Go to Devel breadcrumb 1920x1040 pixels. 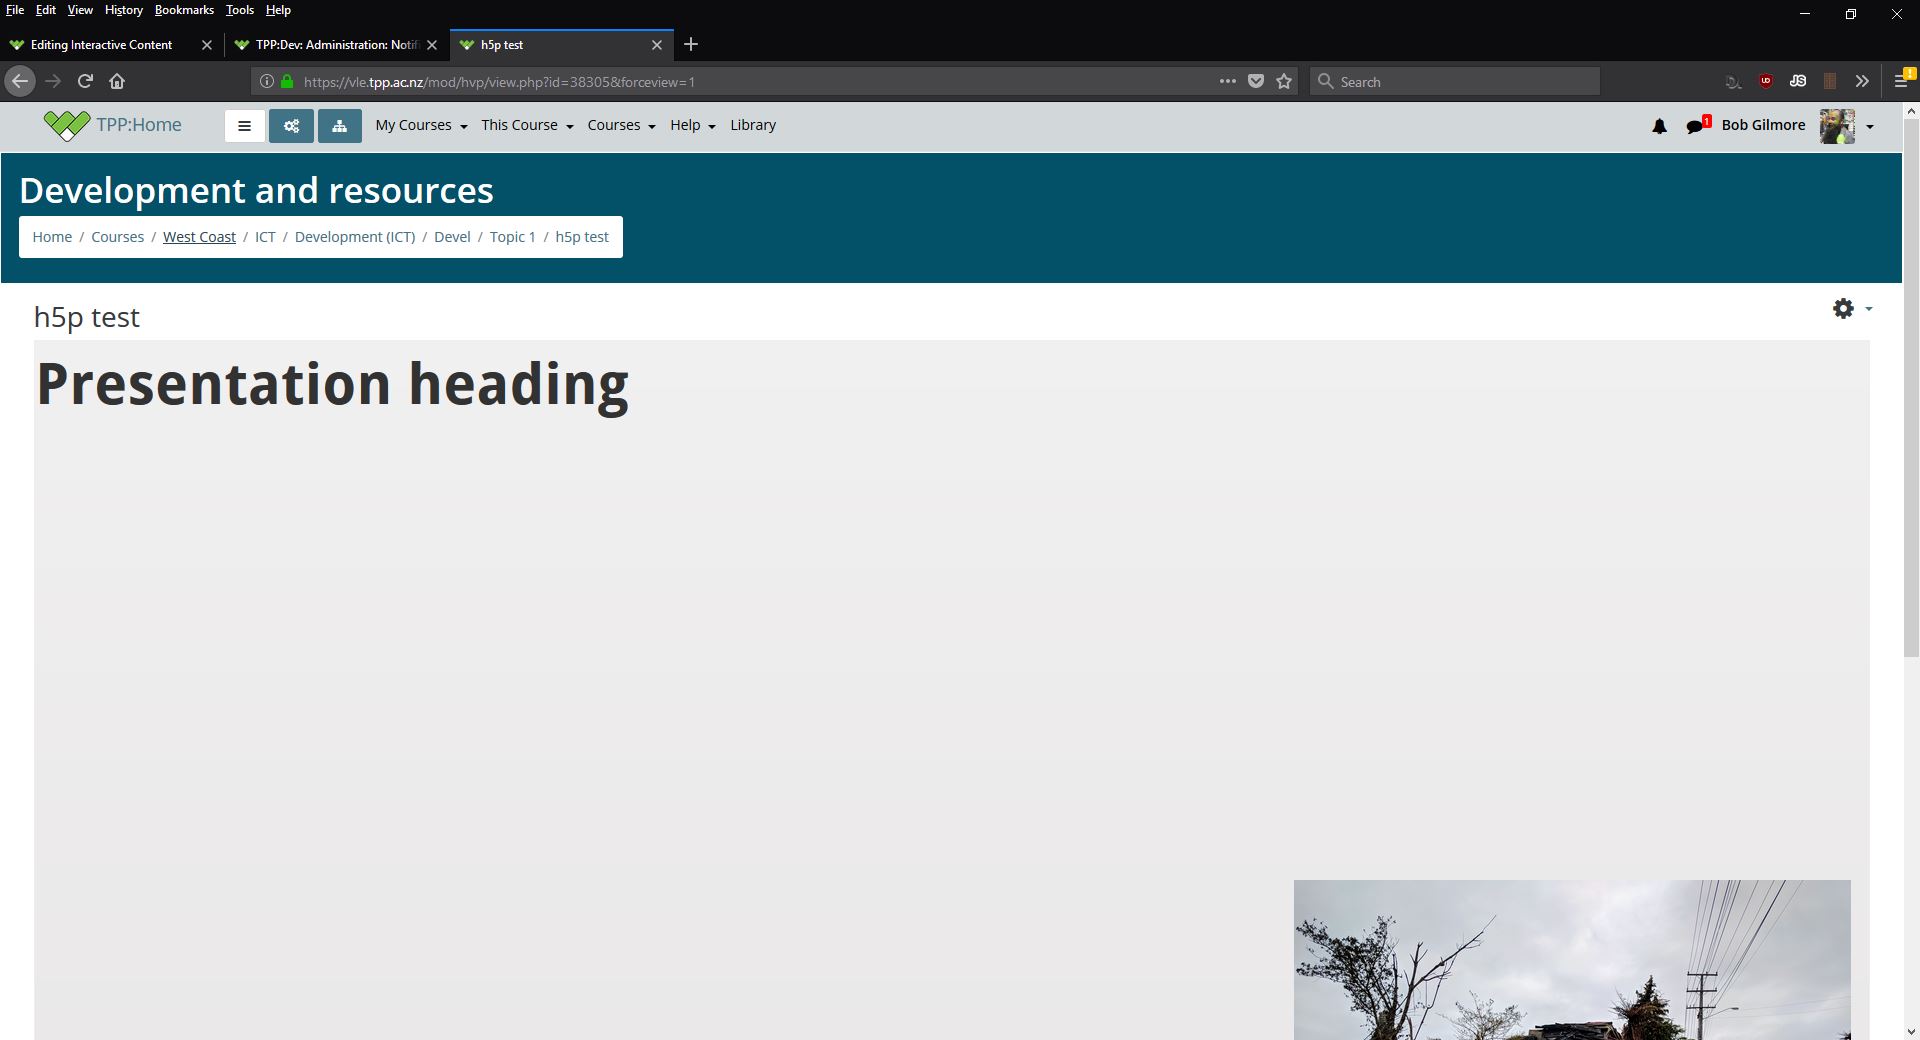point(452,237)
